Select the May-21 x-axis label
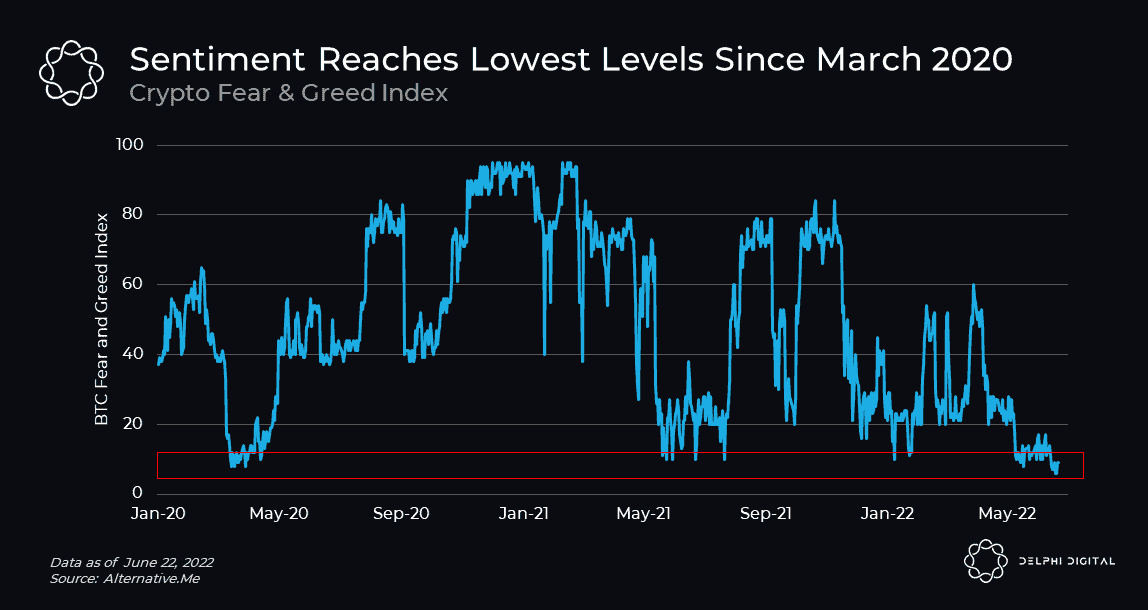The image size is (1148, 610). (x=643, y=514)
